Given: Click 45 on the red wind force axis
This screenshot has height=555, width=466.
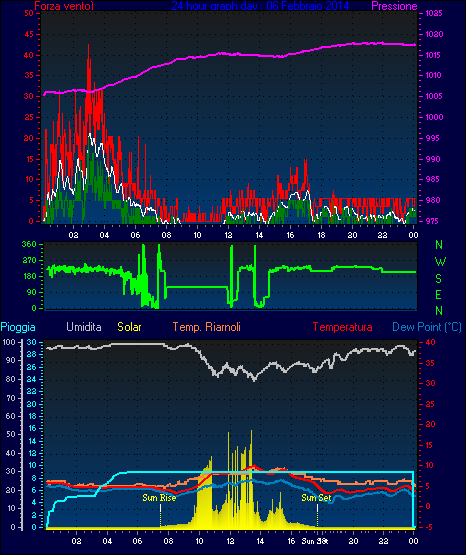Looking at the screenshot, I should [x=29, y=34].
